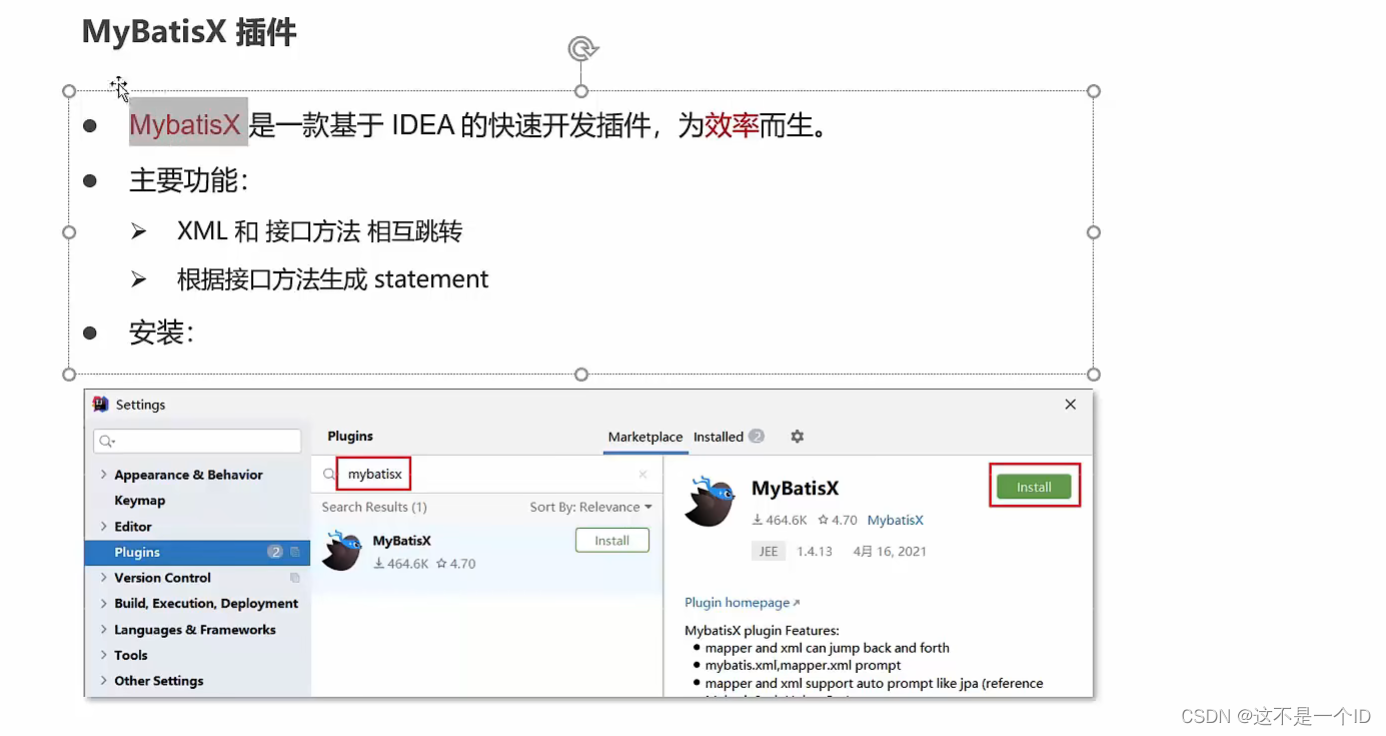This screenshot has width=1386, height=736.
Task: Expand Version Control settings node
Action: pos(104,578)
